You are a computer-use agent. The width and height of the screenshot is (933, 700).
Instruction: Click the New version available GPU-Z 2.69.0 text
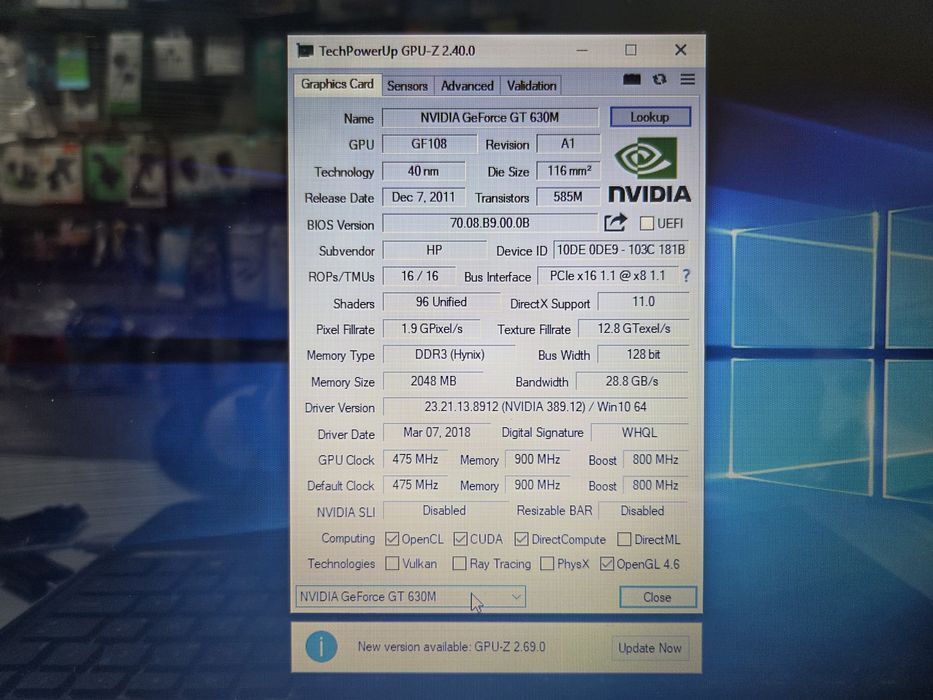[451, 646]
